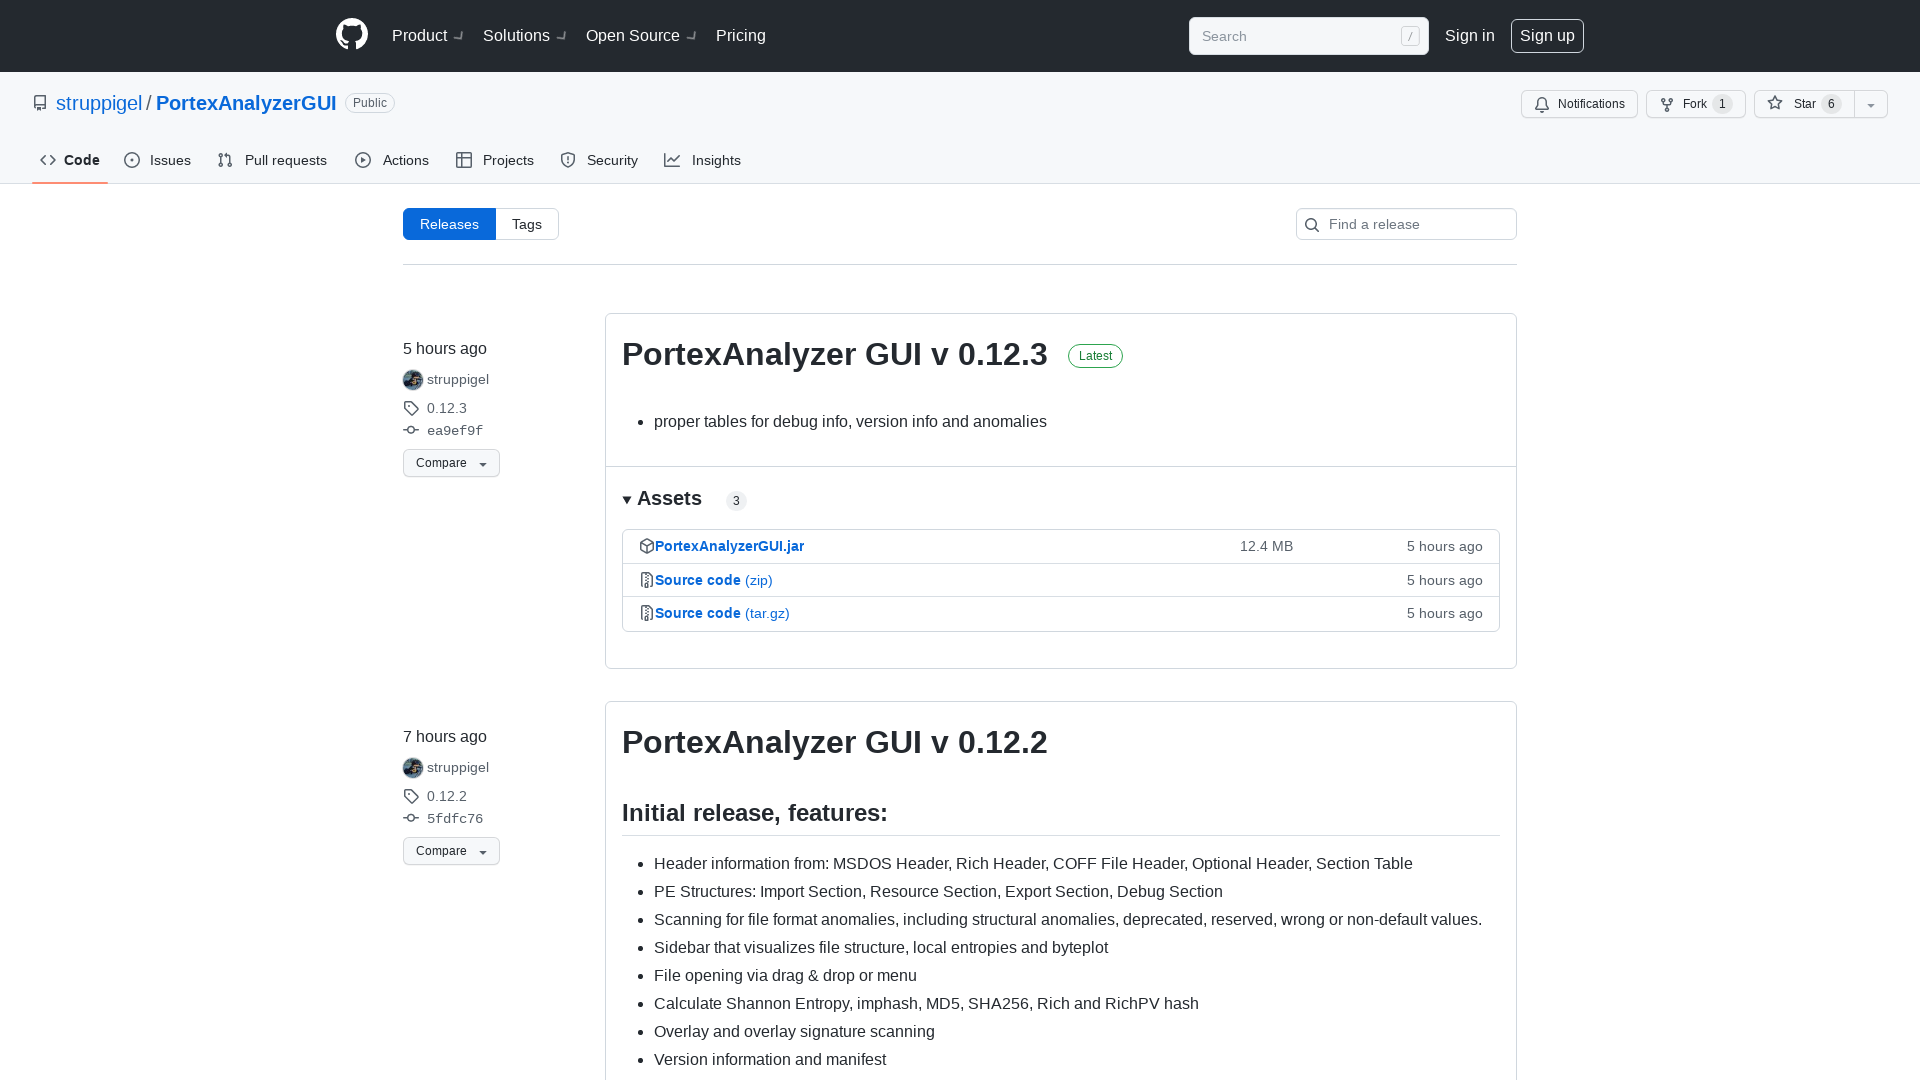The width and height of the screenshot is (1920, 1080).
Task: Click the Fork button
Action: [1696, 104]
